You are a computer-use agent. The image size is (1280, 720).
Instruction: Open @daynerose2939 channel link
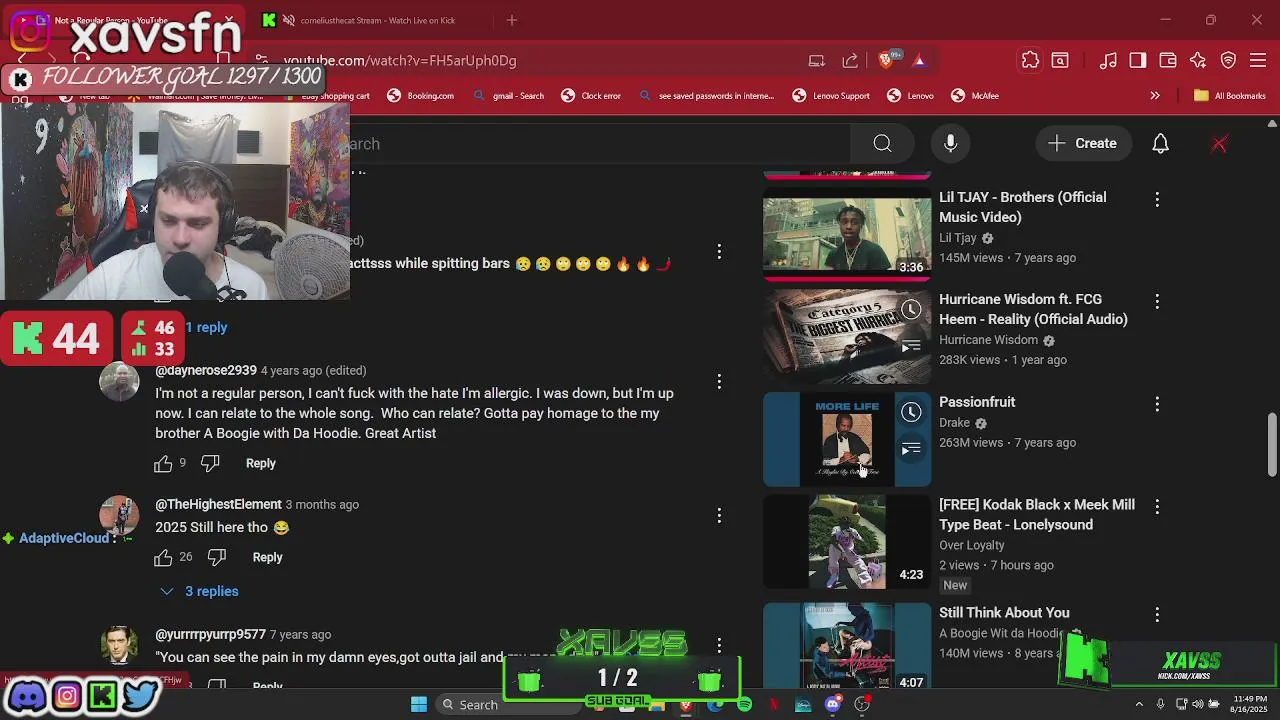206,371
